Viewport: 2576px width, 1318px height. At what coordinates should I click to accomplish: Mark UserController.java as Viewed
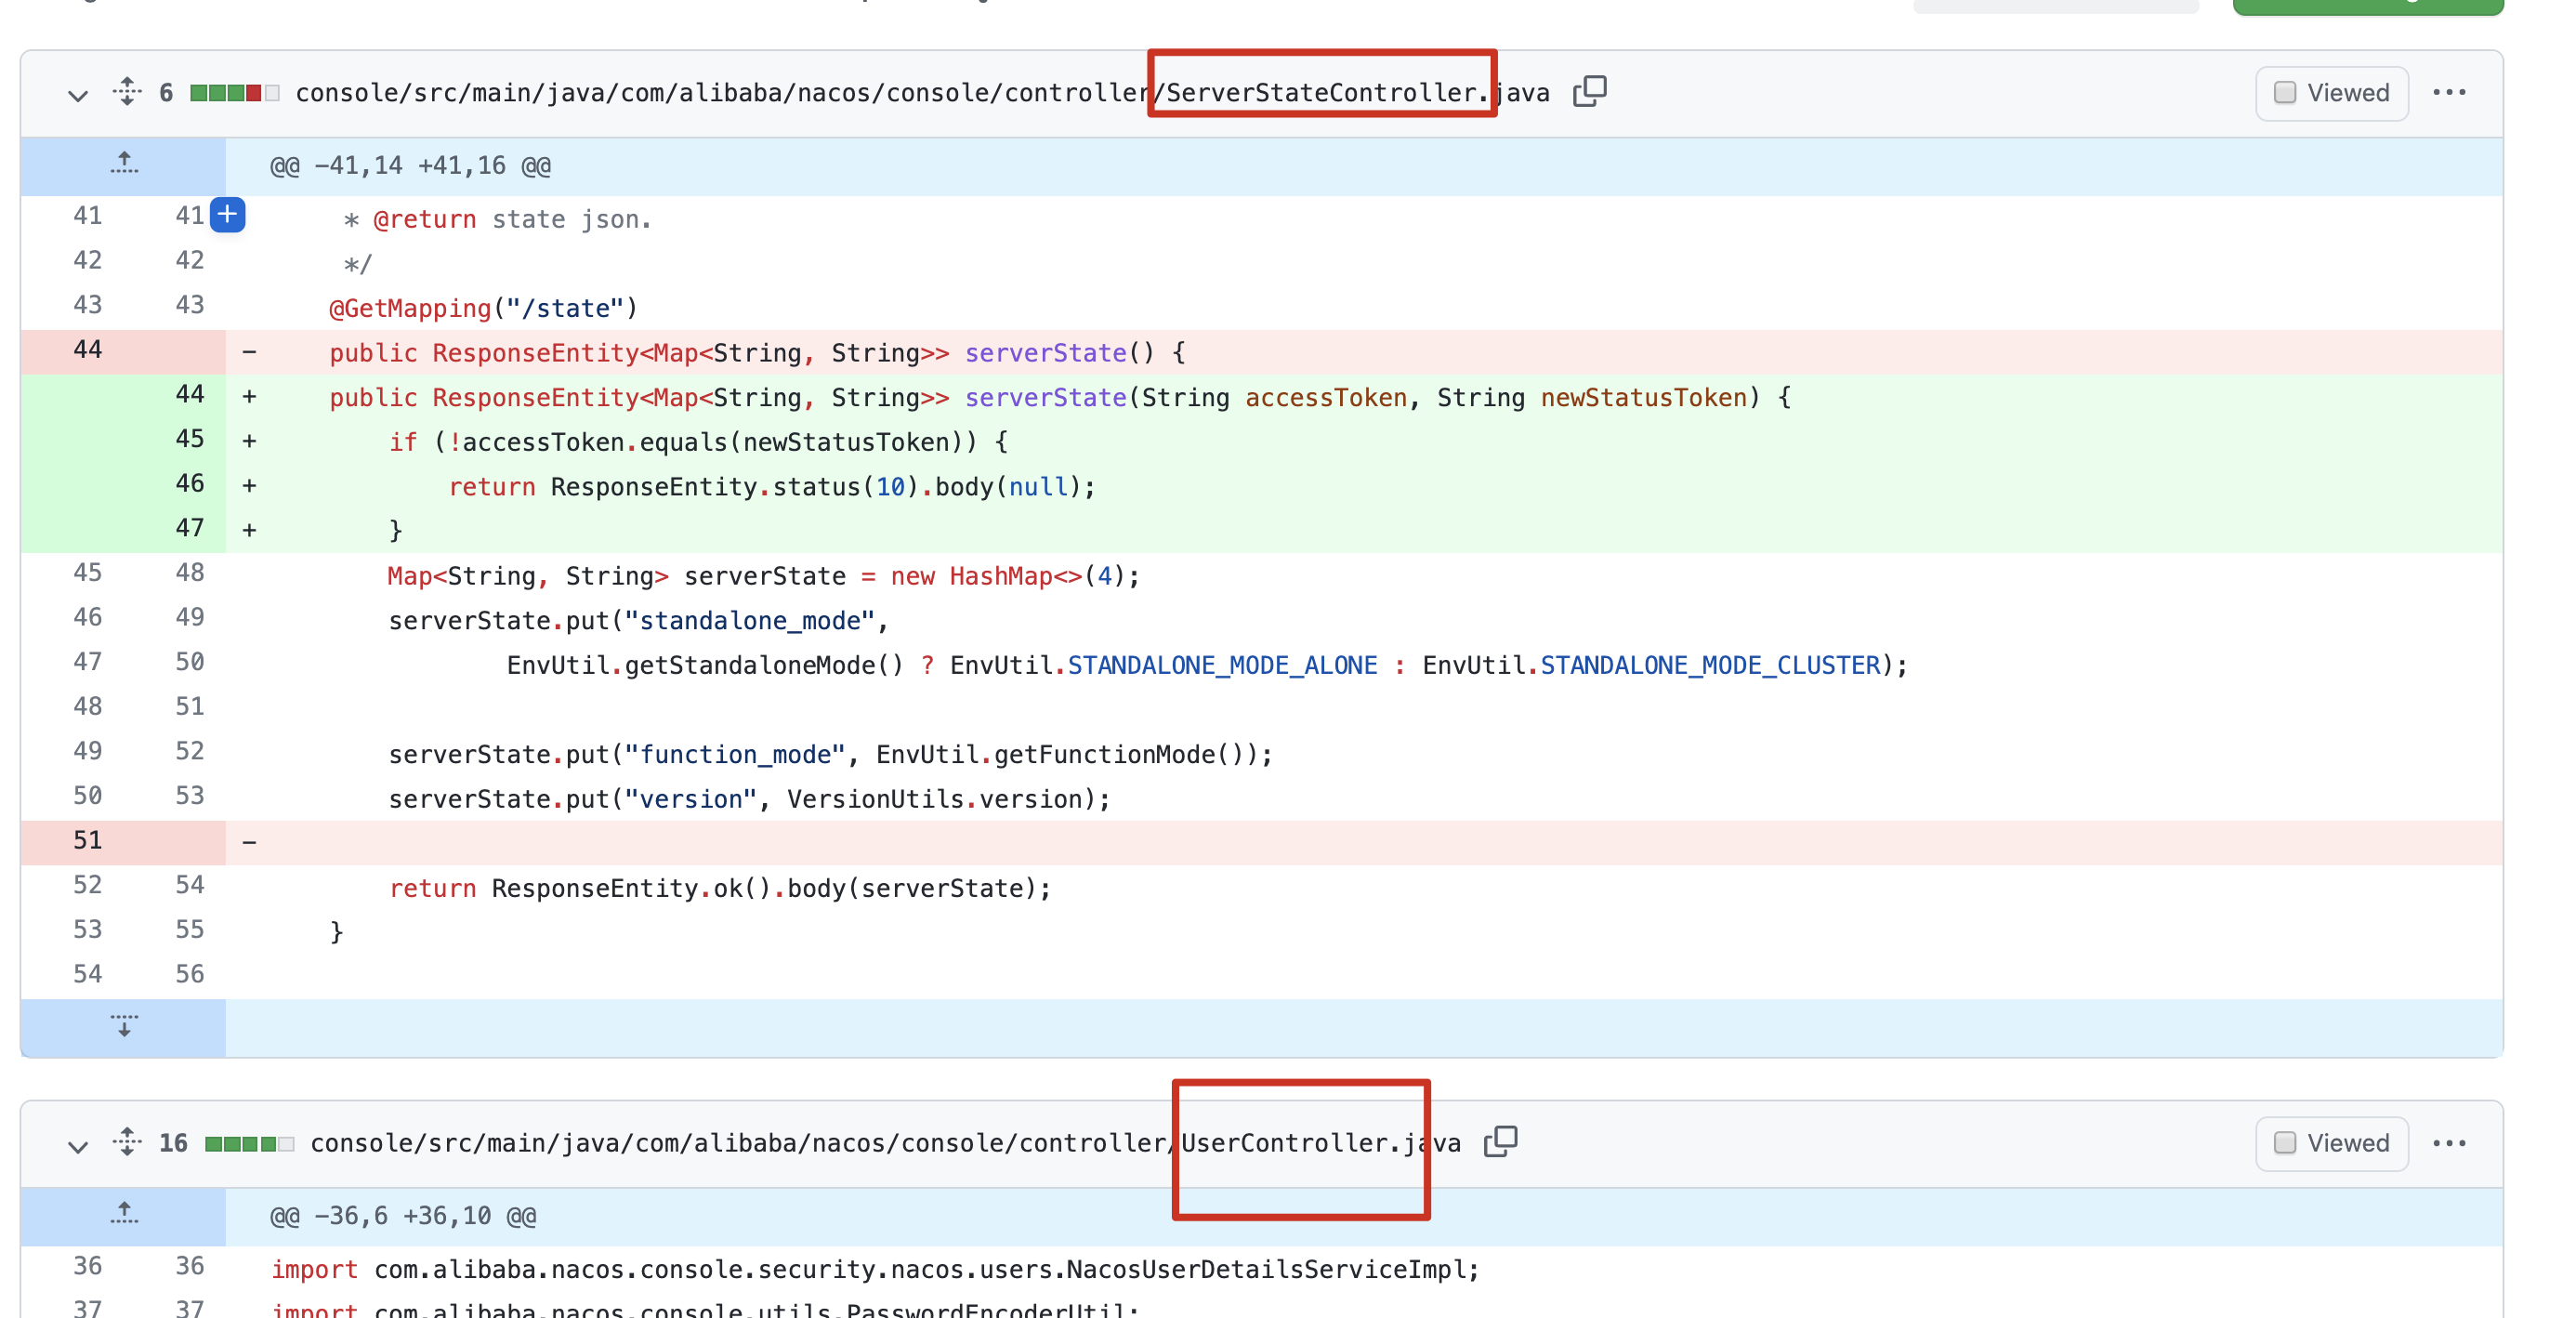point(2331,1144)
